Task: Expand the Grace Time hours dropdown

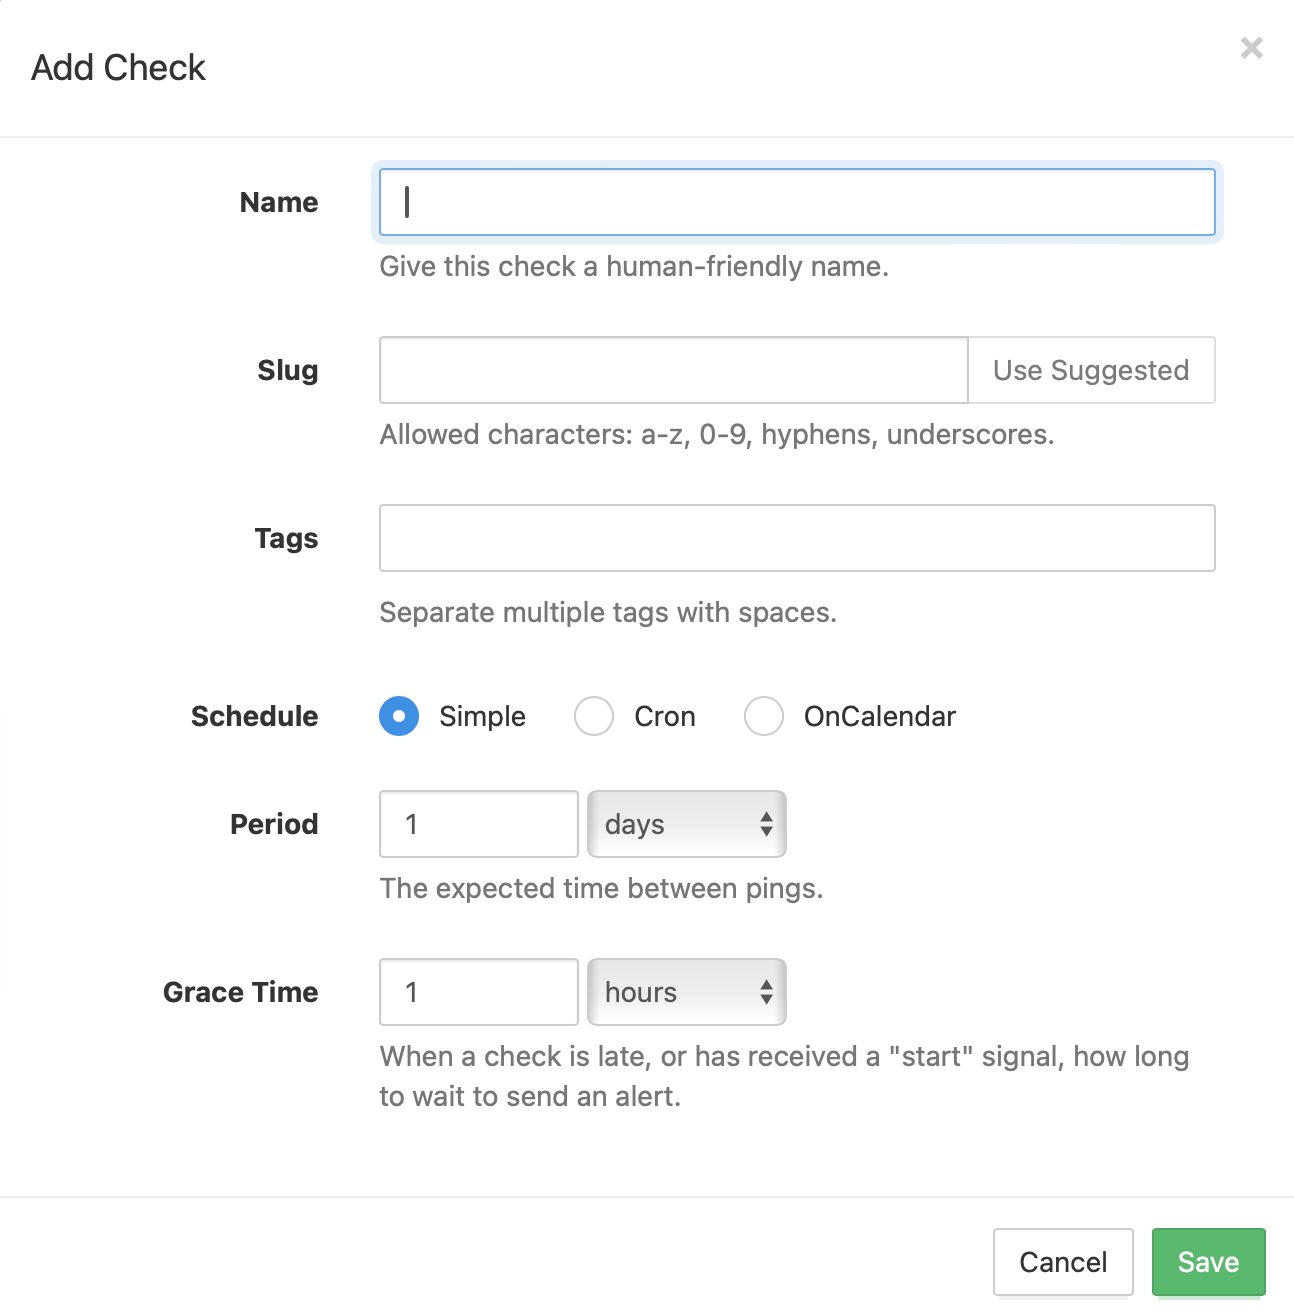Action: click(686, 992)
